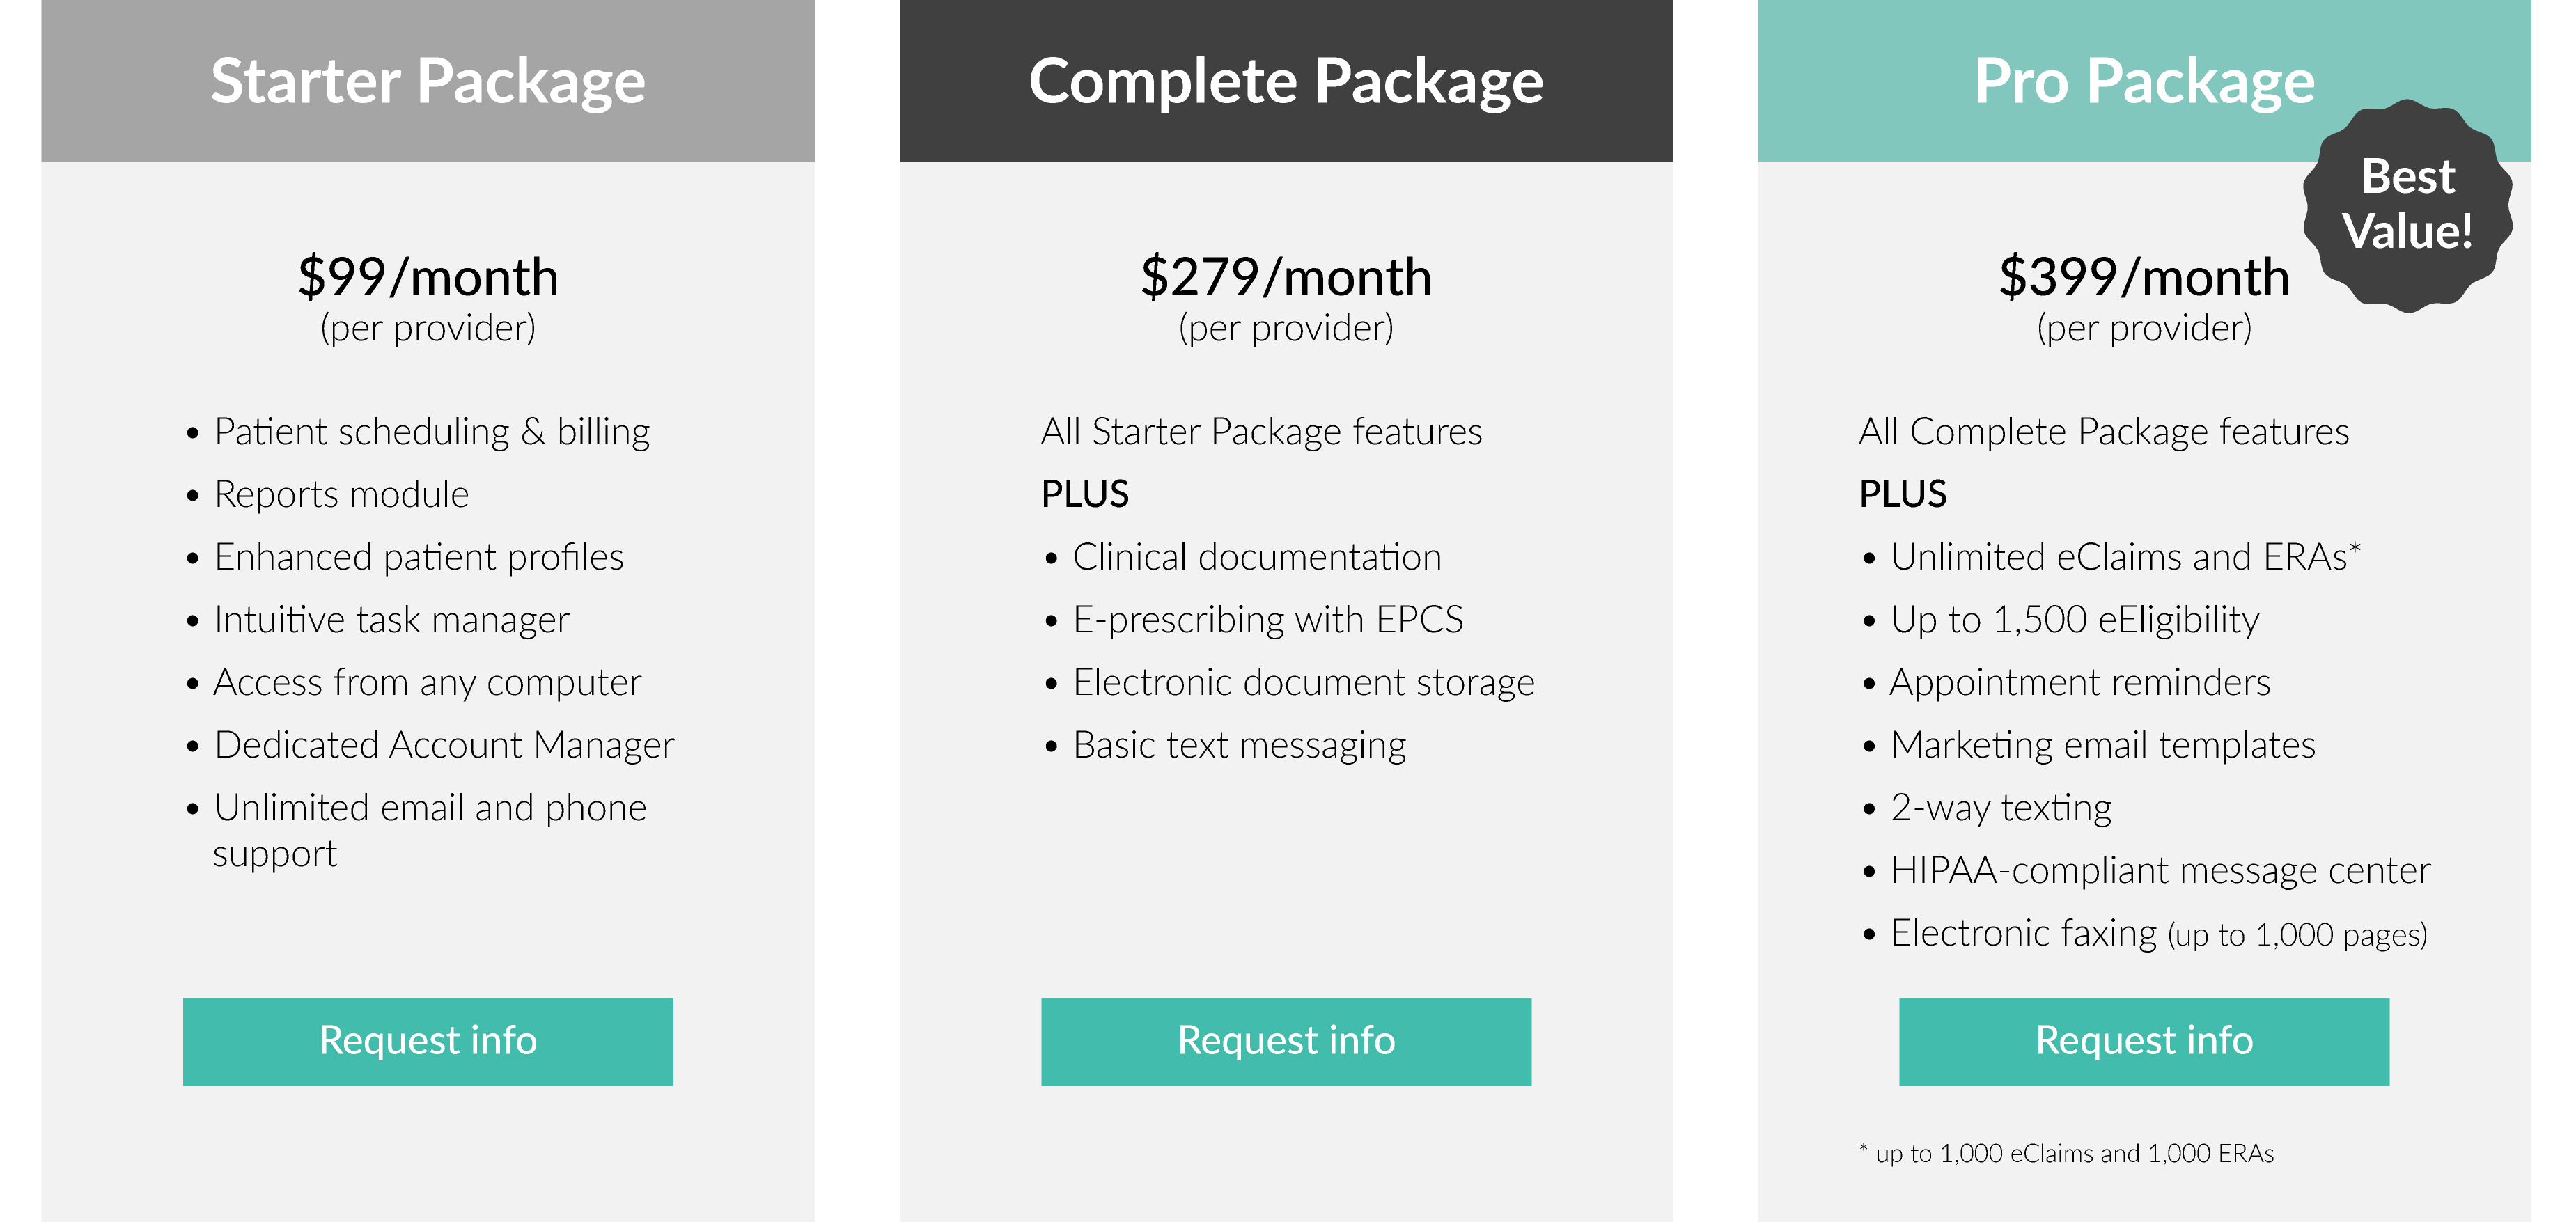Click Unlimited eClaims and ERAs item
2576x1222 pixels.
tap(2124, 557)
